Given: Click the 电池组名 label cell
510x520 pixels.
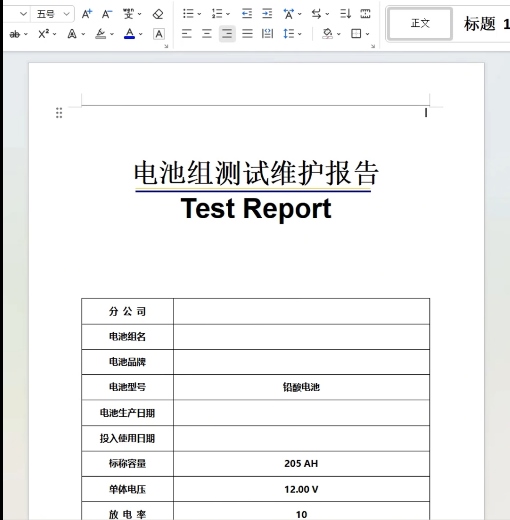Looking at the screenshot, I should click(x=127, y=337).
